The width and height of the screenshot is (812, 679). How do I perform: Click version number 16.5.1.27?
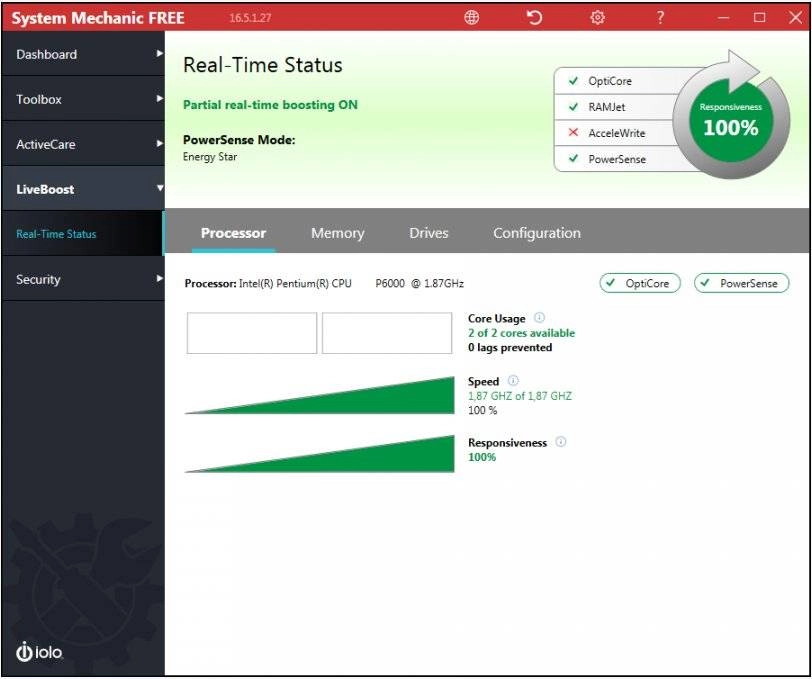[250, 18]
